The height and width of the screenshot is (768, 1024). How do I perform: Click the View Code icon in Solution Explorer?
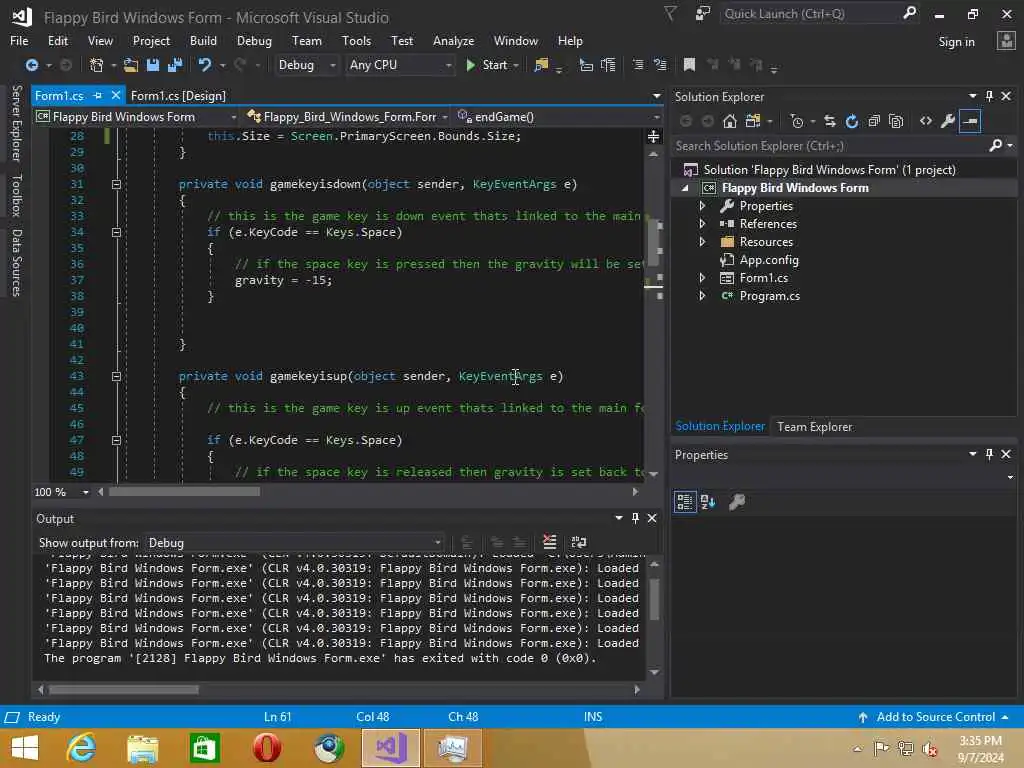pyautogui.click(x=925, y=121)
